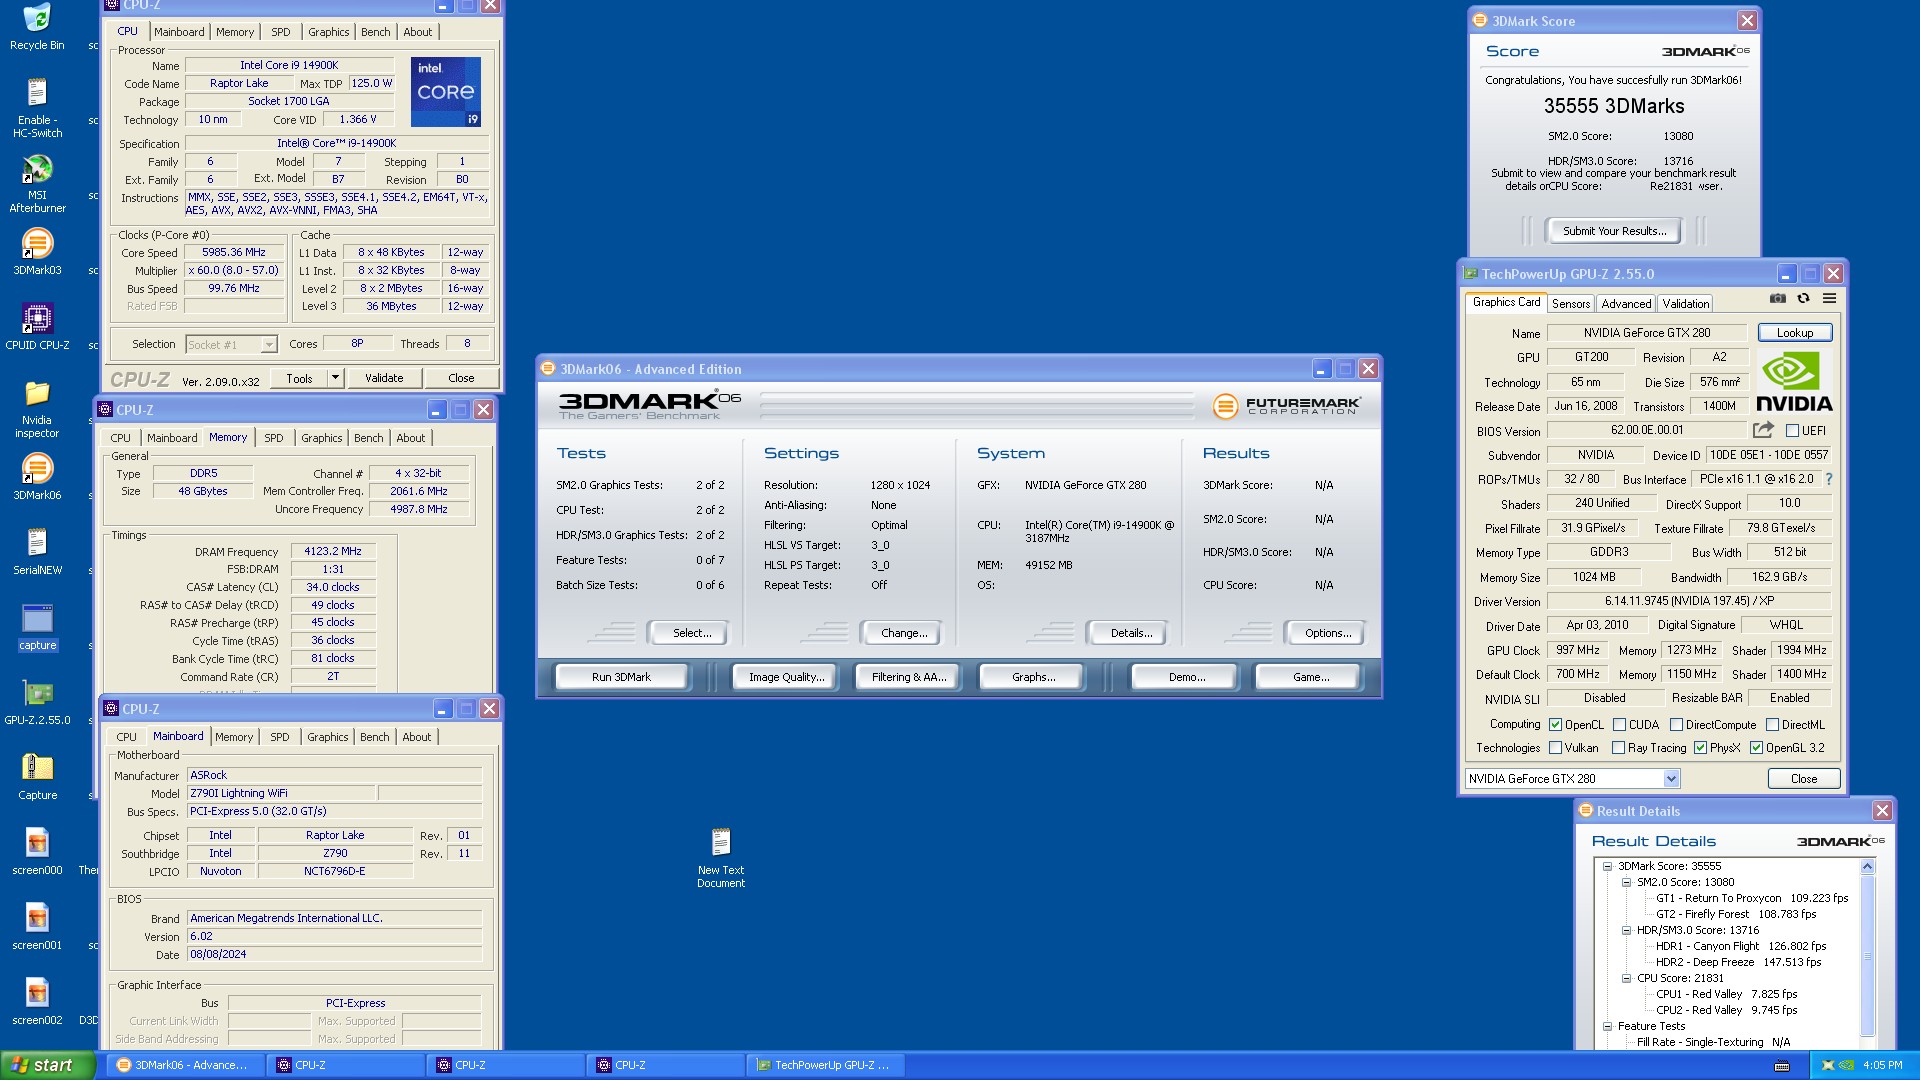The width and height of the screenshot is (1920, 1080).
Task: Click Run 3DMark button
Action: (621, 677)
